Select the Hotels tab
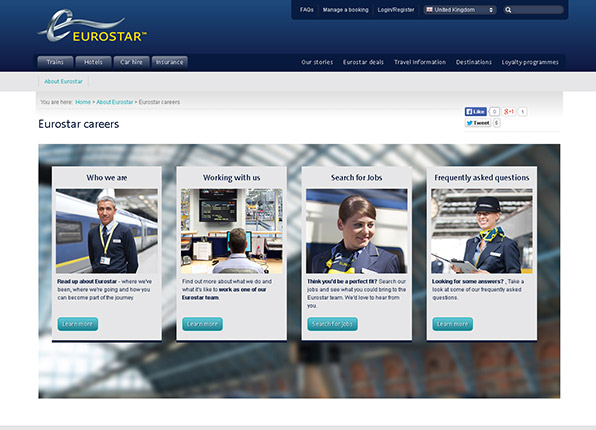Image resolution: width=596 pixels, height=430 pixels. 93,62
